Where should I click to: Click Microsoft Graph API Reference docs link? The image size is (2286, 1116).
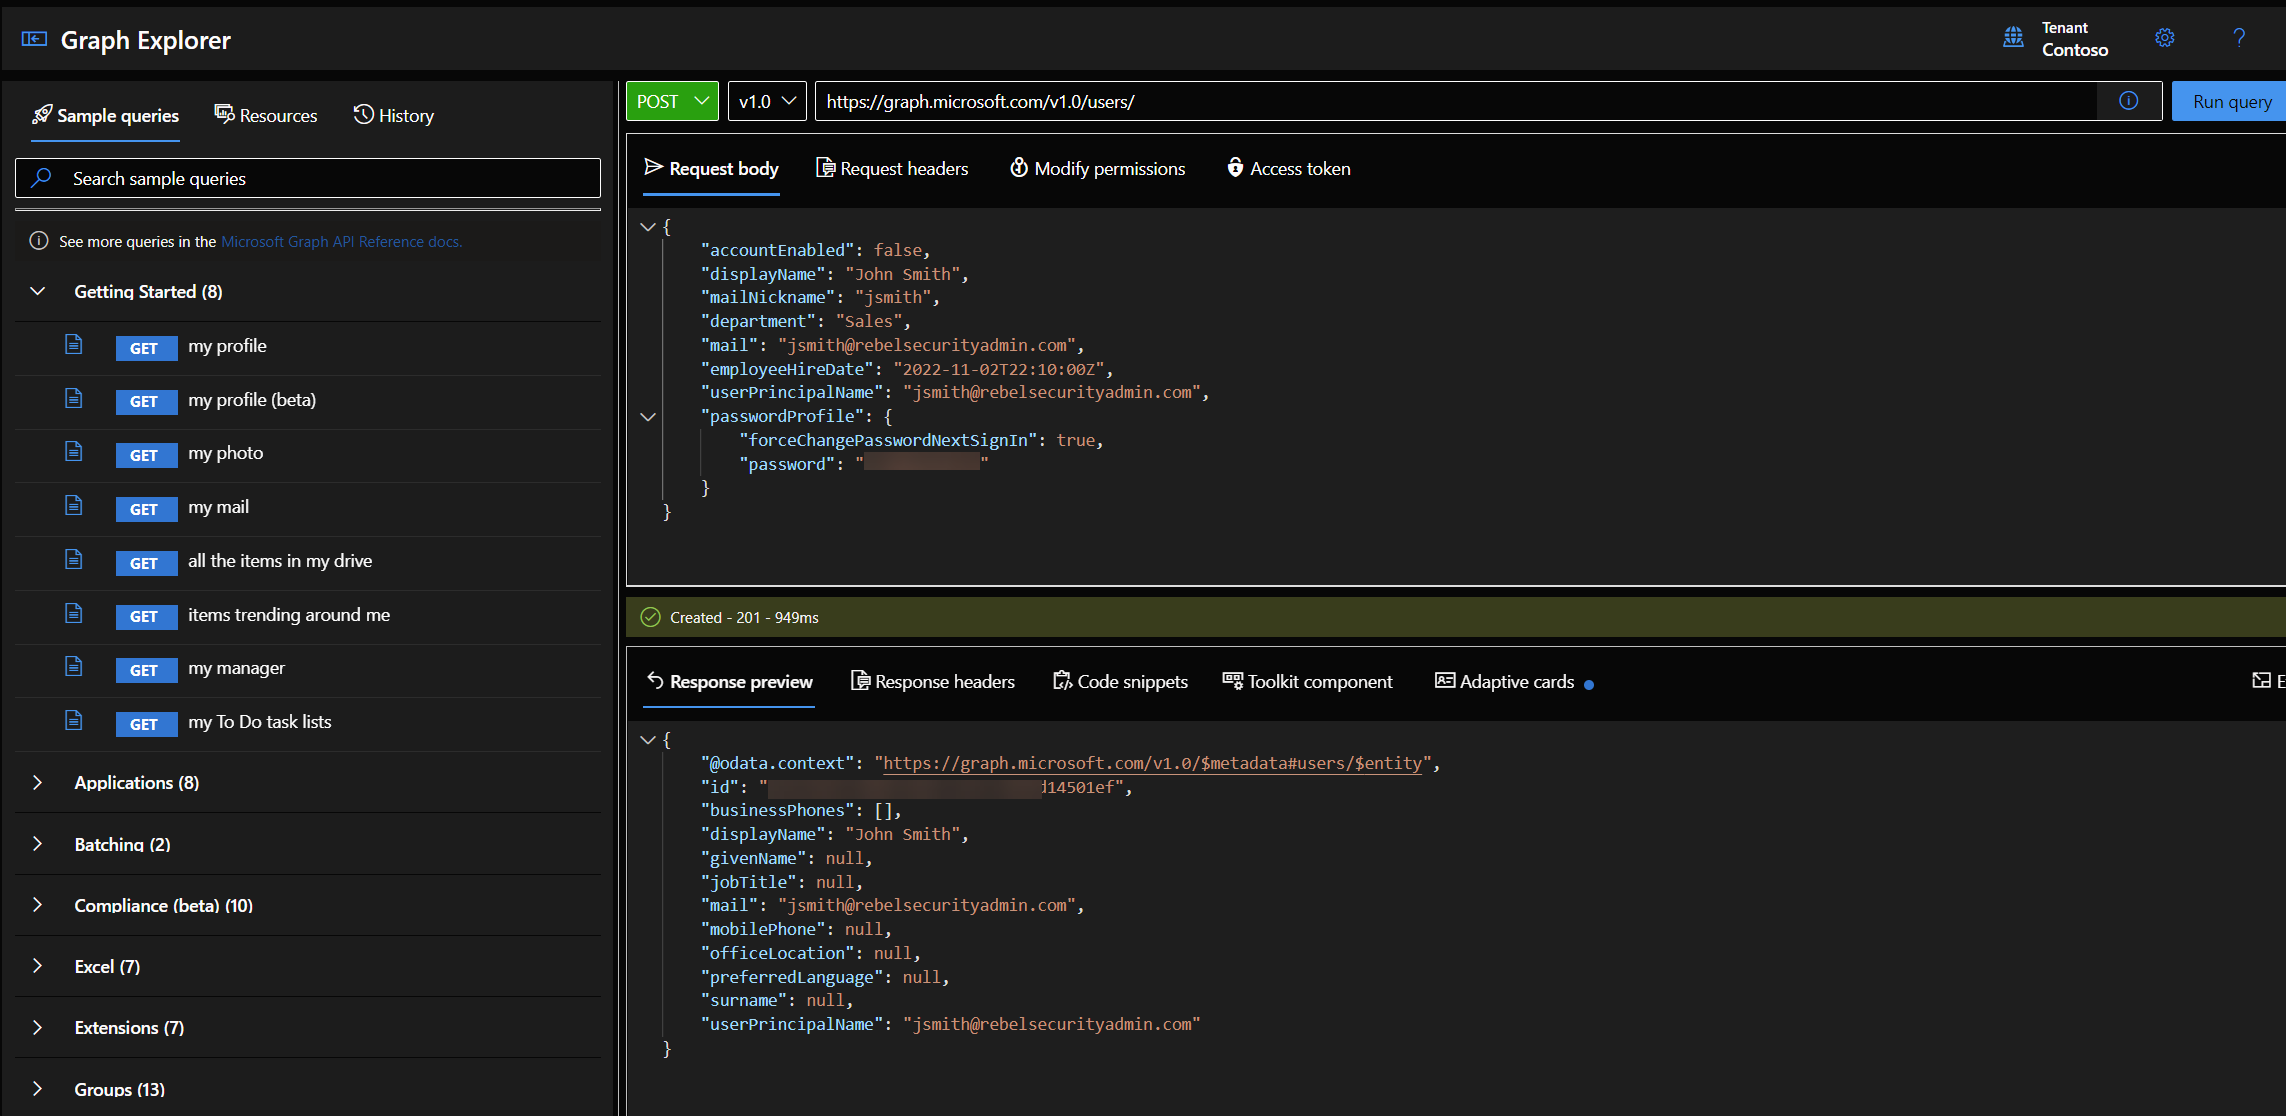(341, 241)
